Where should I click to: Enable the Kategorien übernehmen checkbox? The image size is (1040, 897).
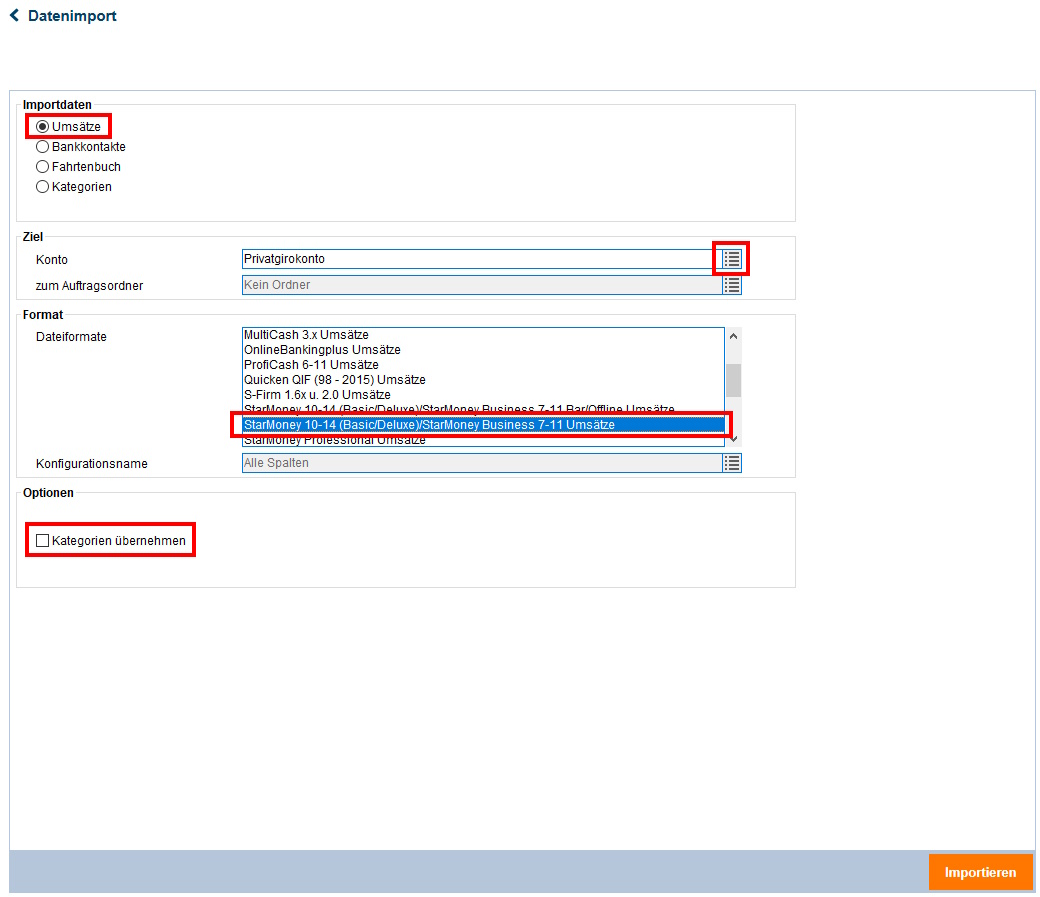pyautogui.click(x=42, y=541)
